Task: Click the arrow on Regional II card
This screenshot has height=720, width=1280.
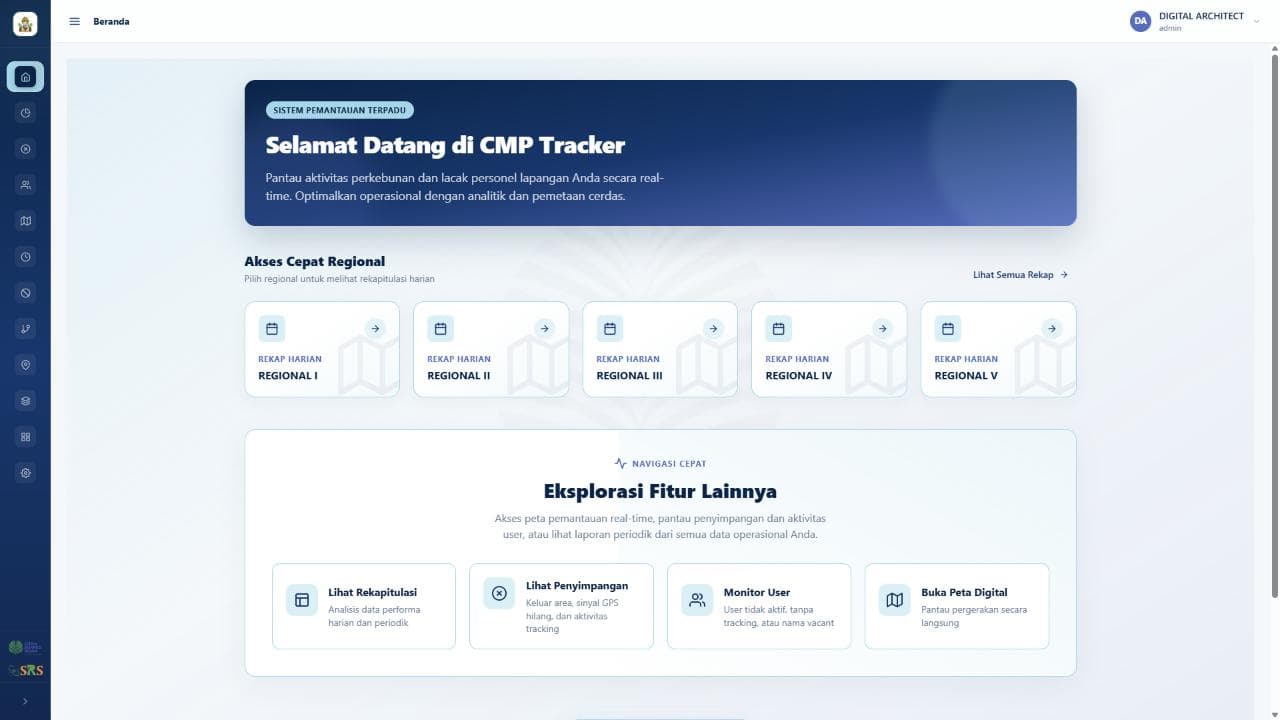Action: click(544, 328)
